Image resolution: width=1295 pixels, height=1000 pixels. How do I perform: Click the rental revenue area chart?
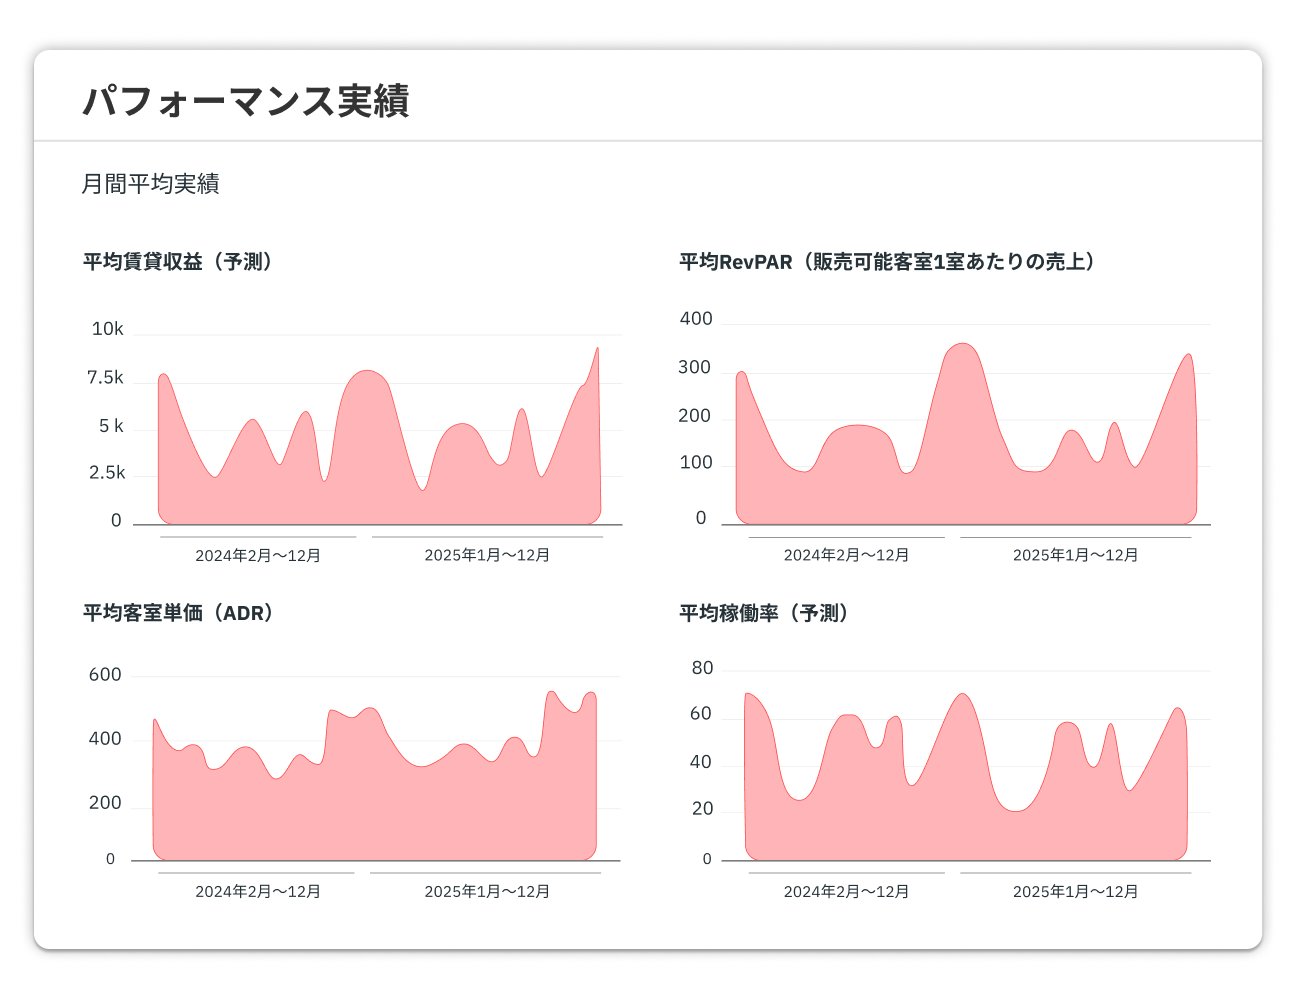(x=379, y=435)
